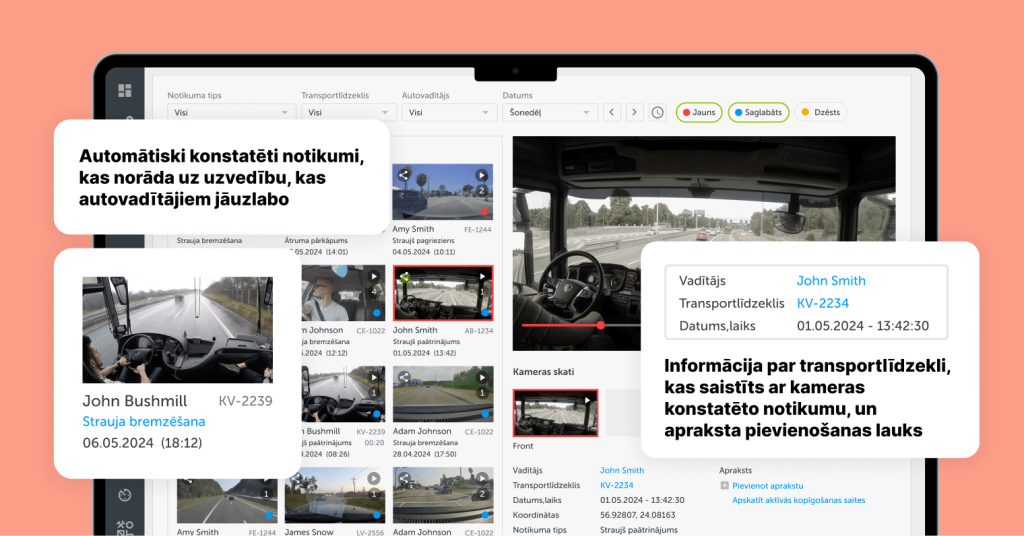Play the James Snow LV-2556 clip

374,479
